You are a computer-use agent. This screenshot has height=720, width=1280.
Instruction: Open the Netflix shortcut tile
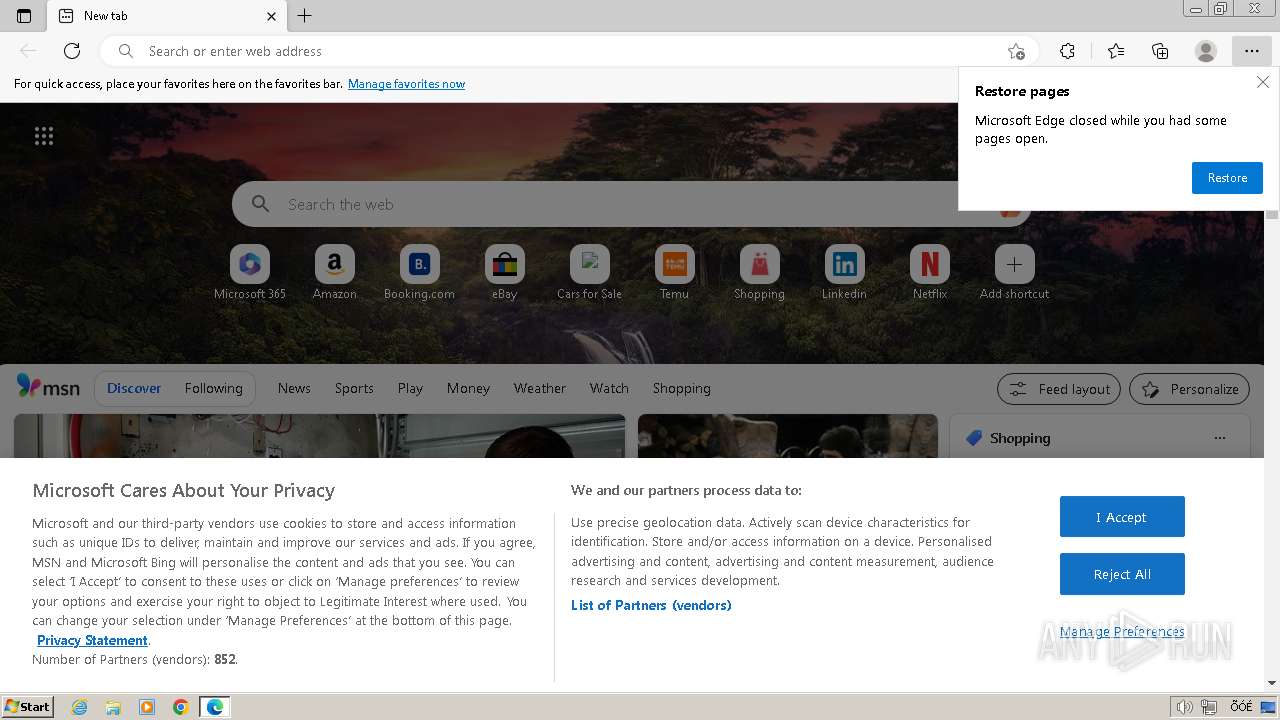tap(930, 272)
